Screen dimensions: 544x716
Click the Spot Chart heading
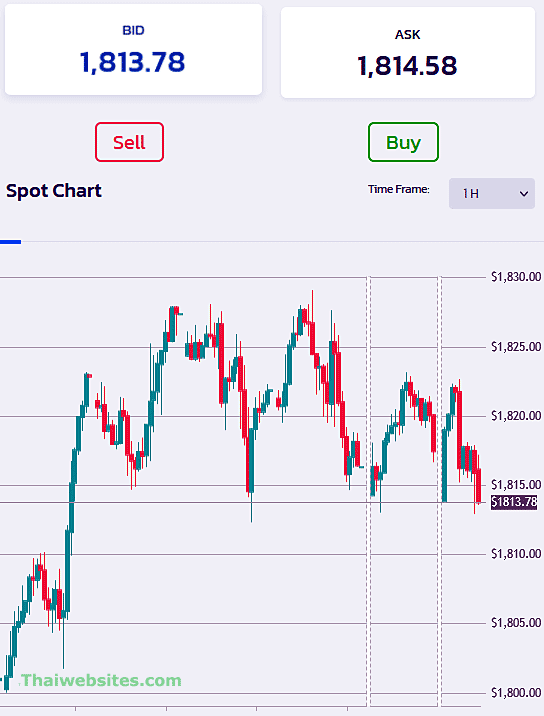(54, 191)
